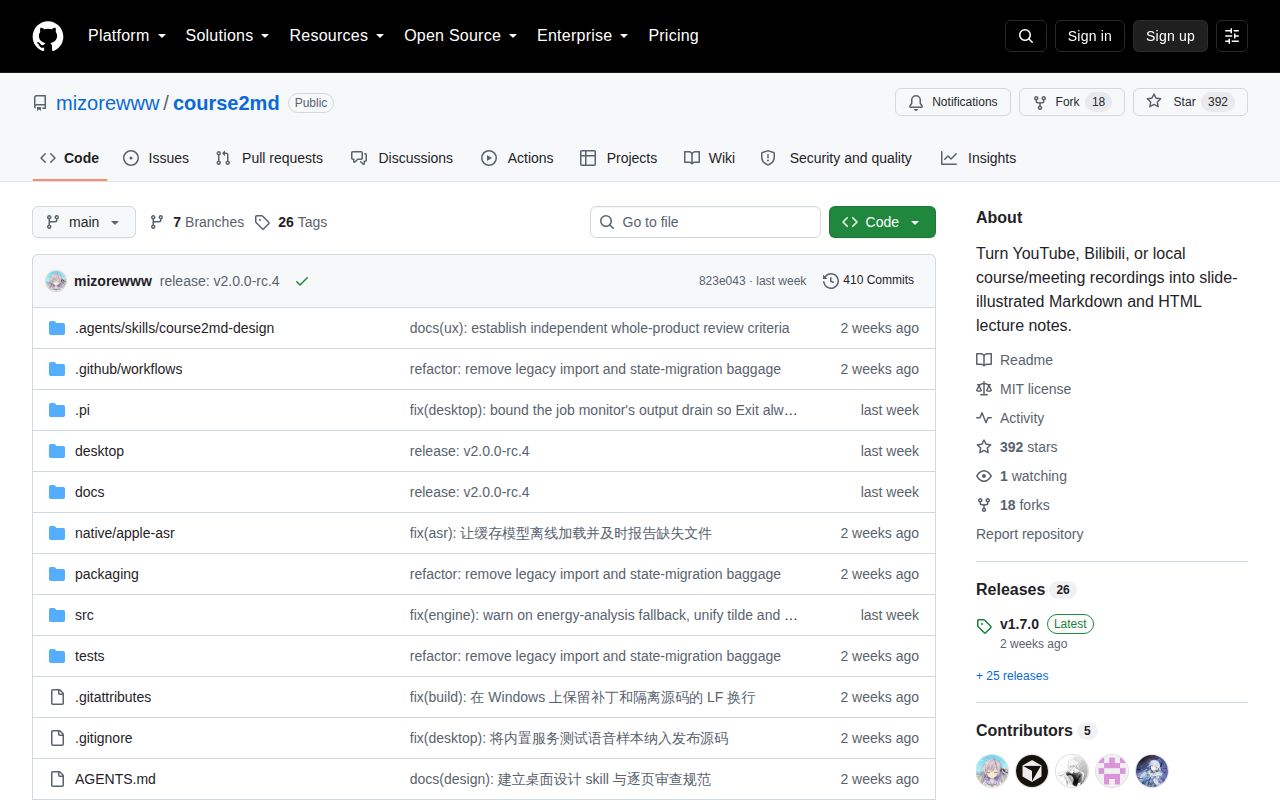Switch to the Issues tab

pyautogui.click(x=156, y=158)
